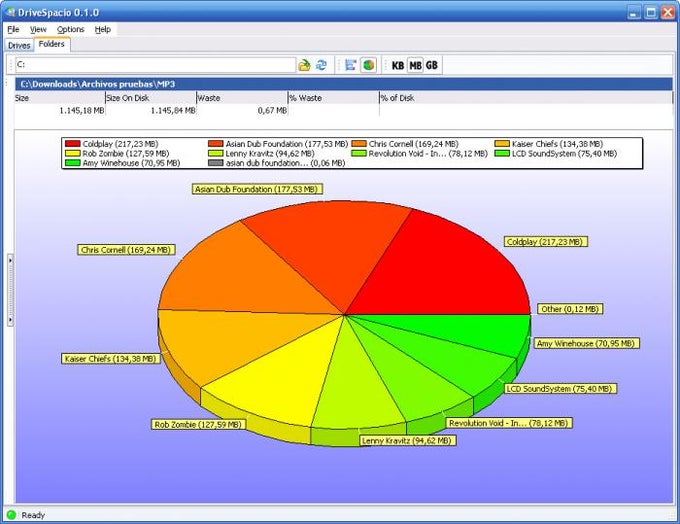Click the Rob Zombie (127,59 MB) pie label
Viewport: 680px width, 524px height.
click(198, 425)
